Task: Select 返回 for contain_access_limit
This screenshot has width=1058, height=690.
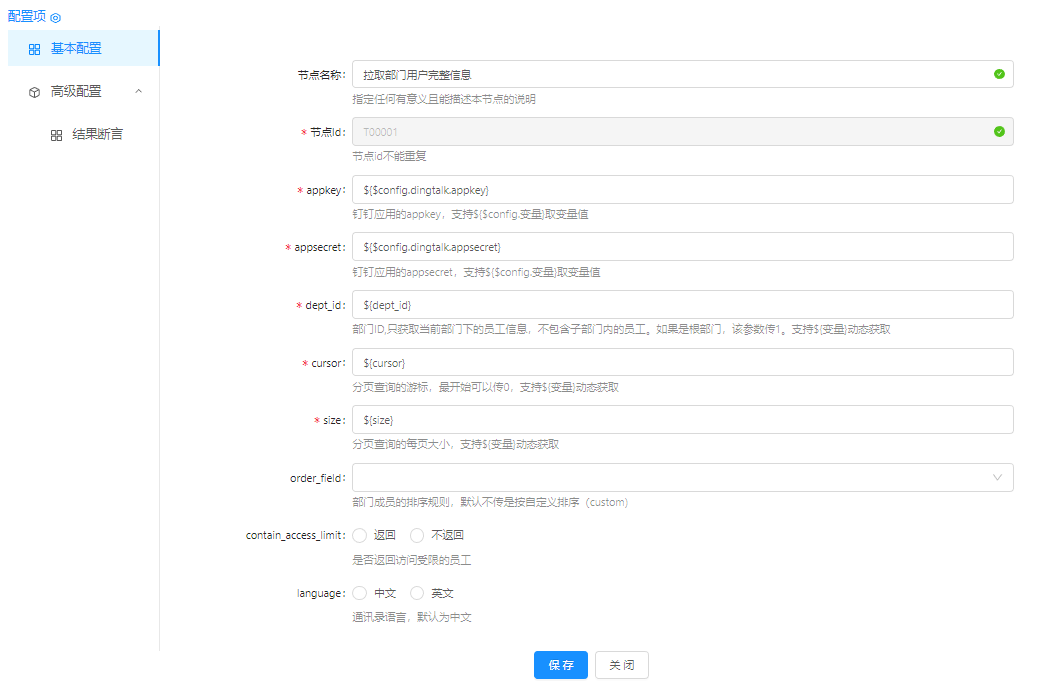Action: tap(360, 535)
